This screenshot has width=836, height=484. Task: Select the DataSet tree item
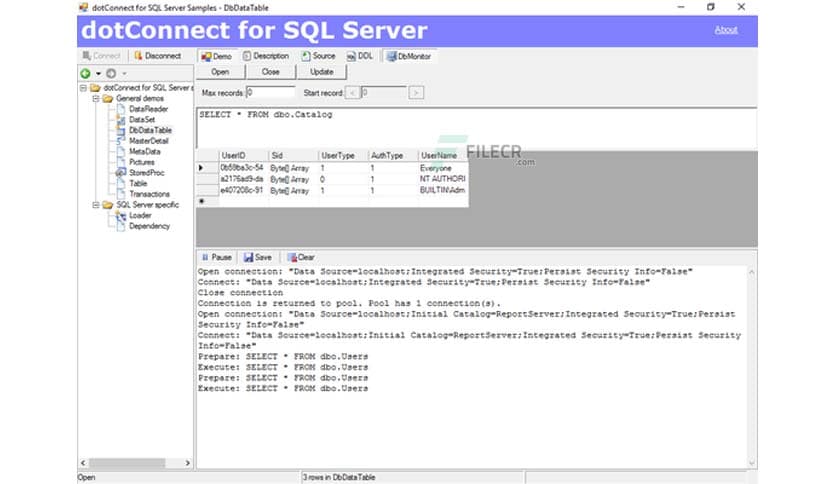142,119
